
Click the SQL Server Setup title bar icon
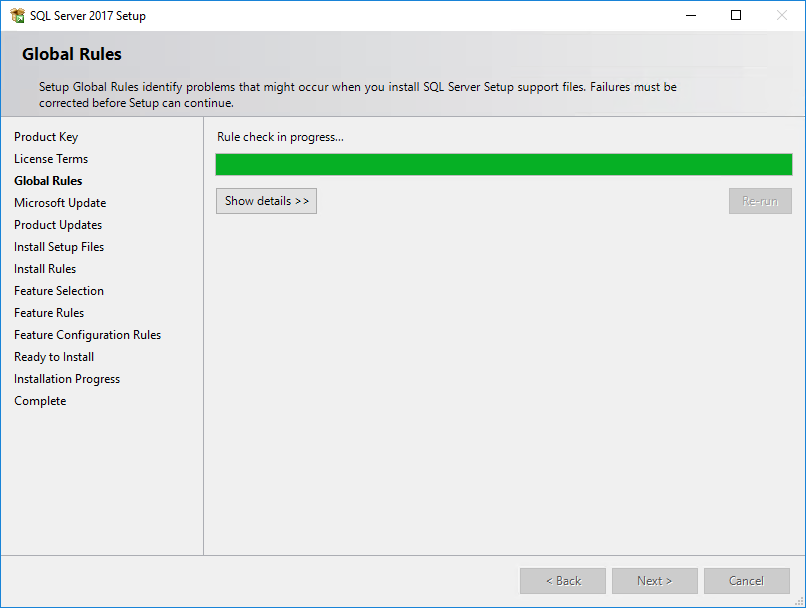17,15
